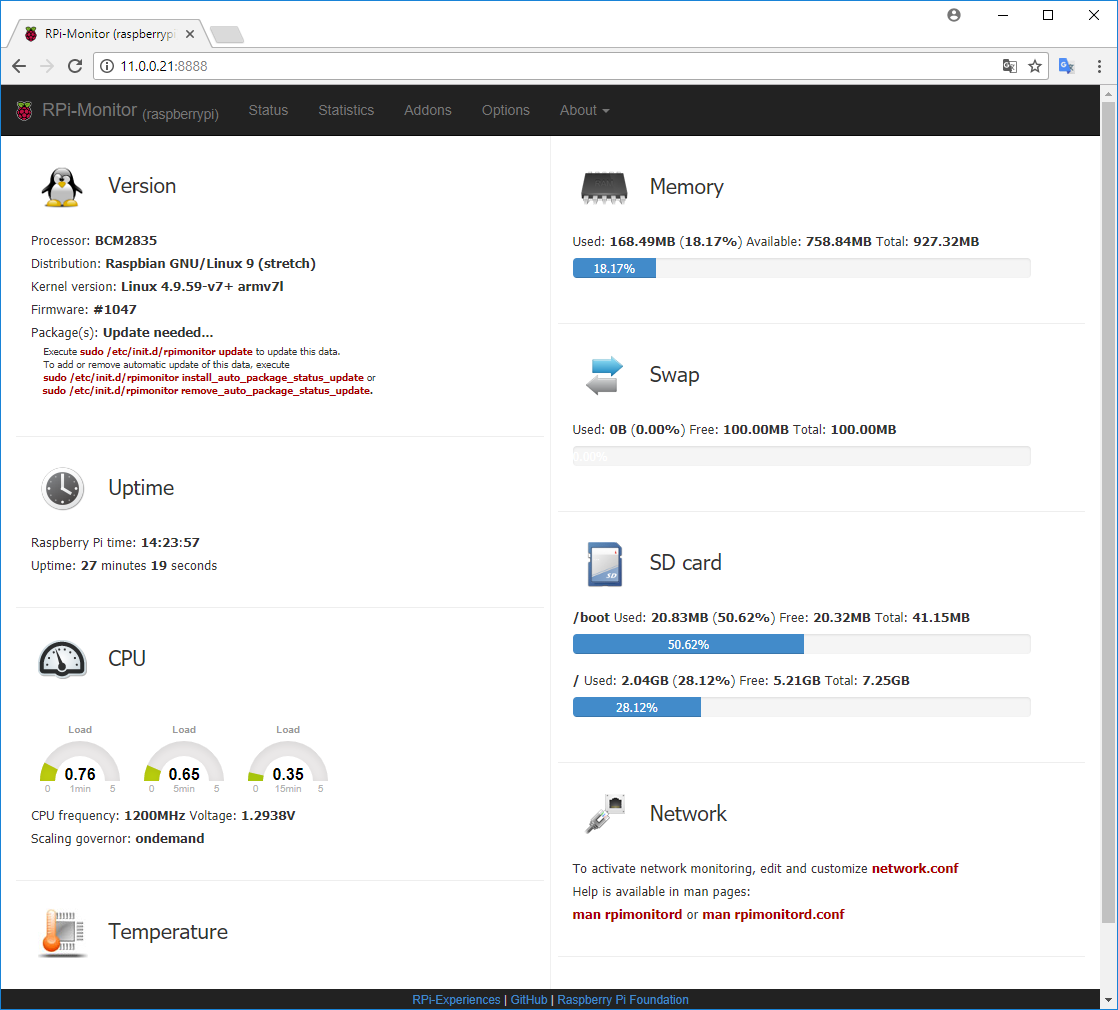Open the Options navbar item

(506, 110)
